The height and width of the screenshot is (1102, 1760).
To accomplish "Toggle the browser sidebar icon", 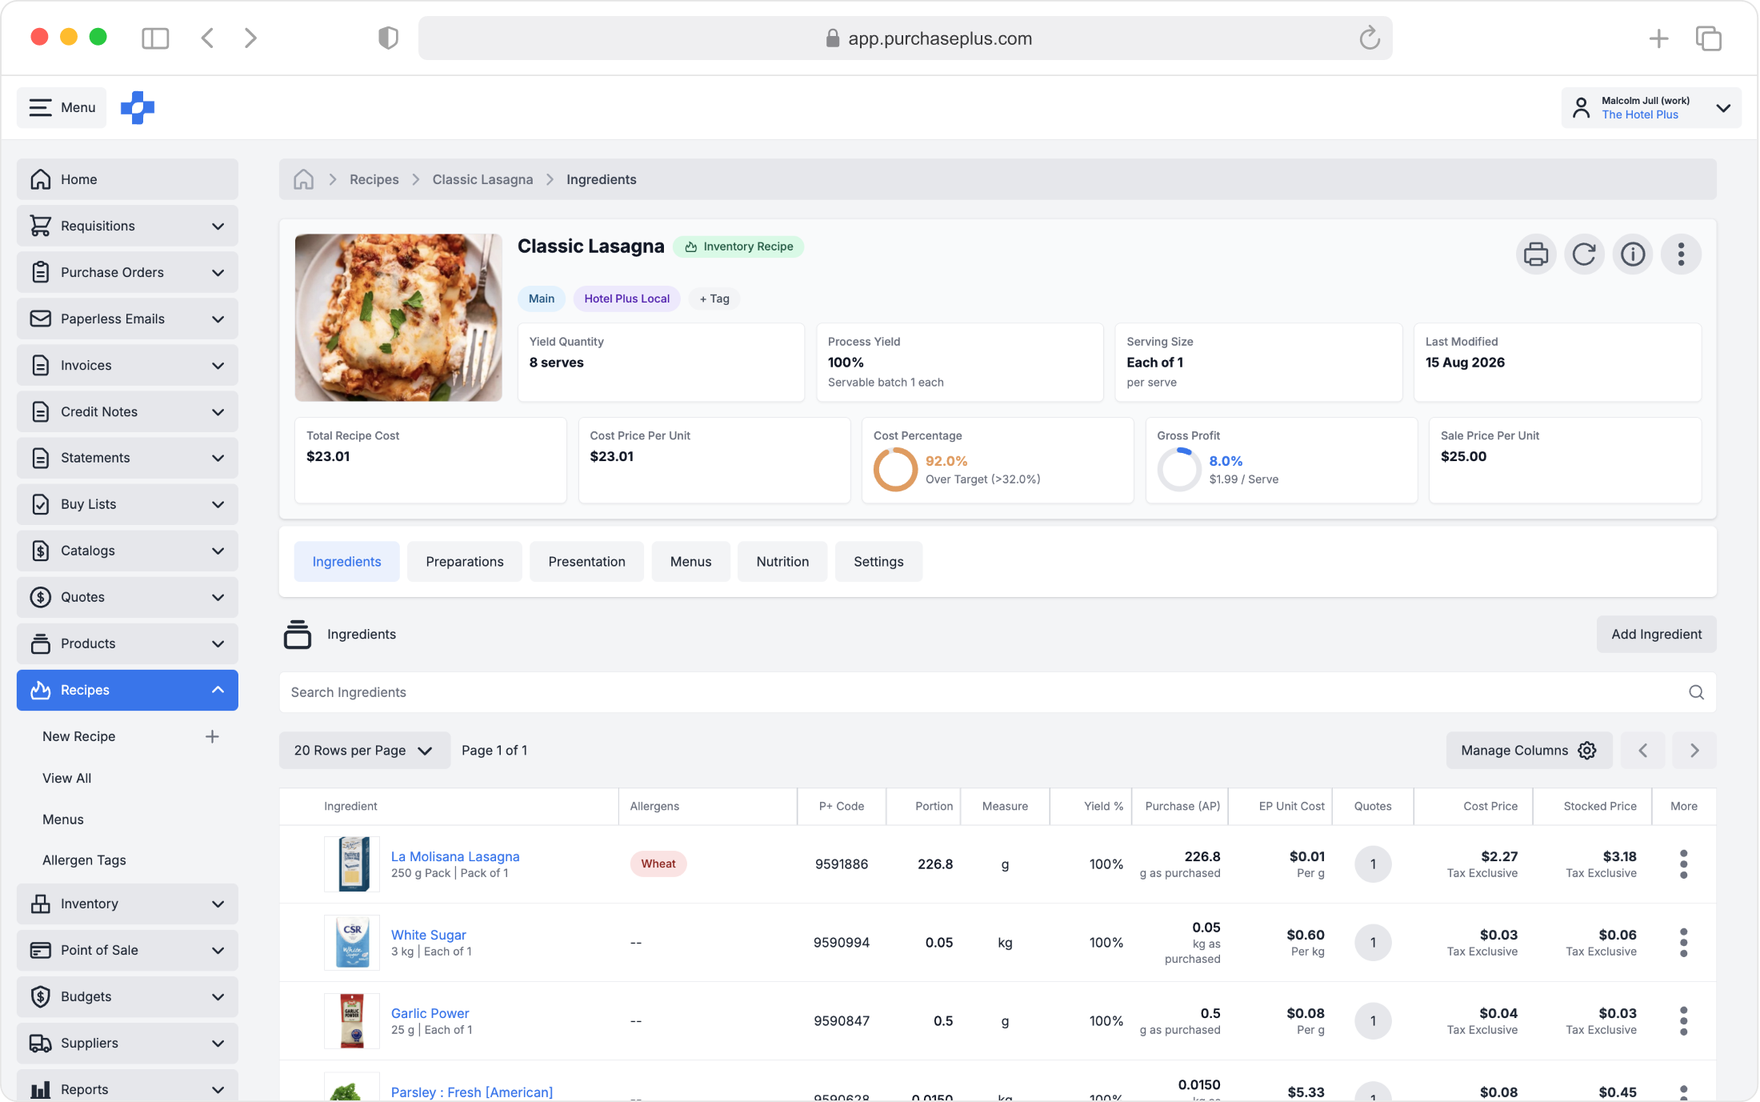I will pyautogui.click(x=155, y=38).
